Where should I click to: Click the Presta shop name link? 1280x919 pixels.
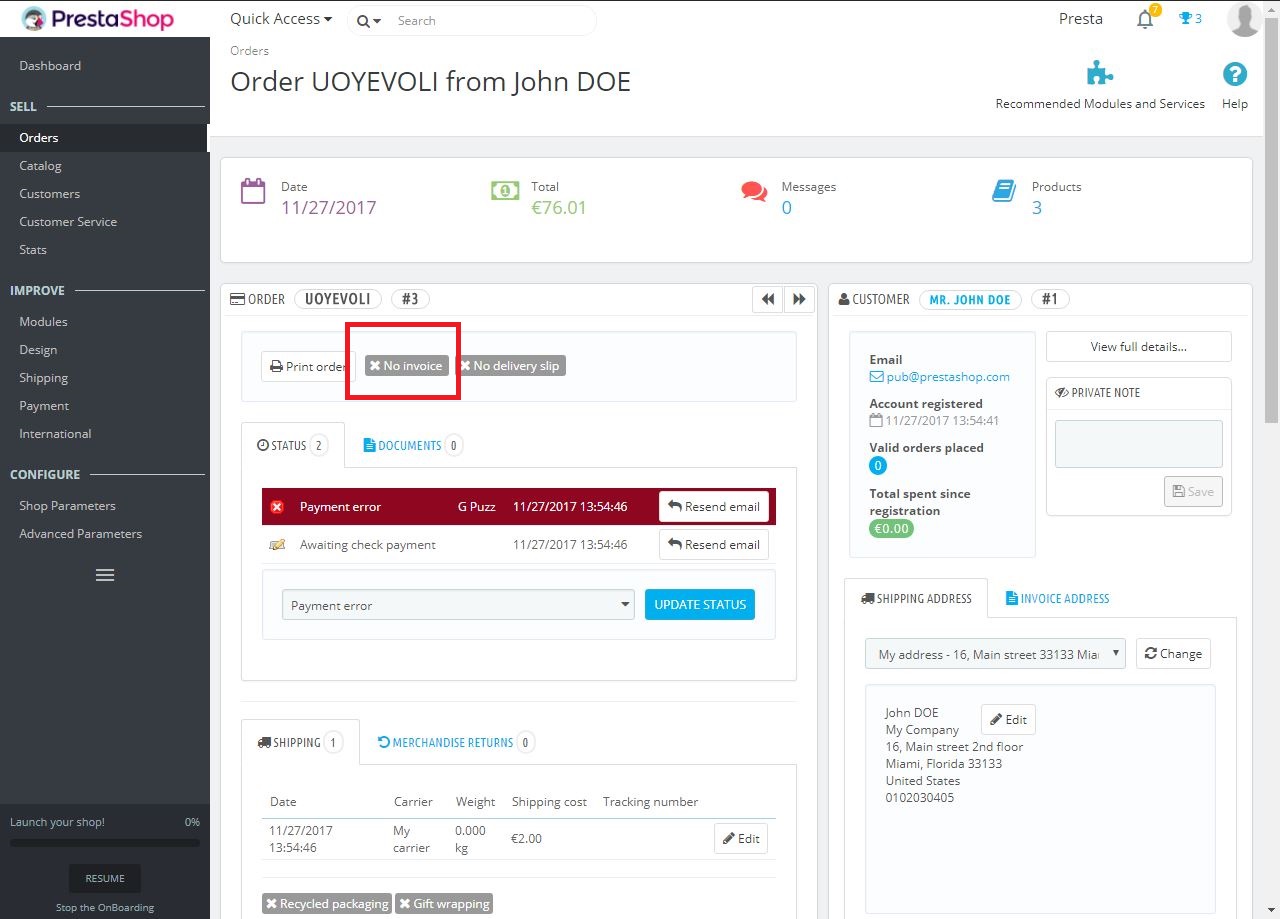[1081, 19]
